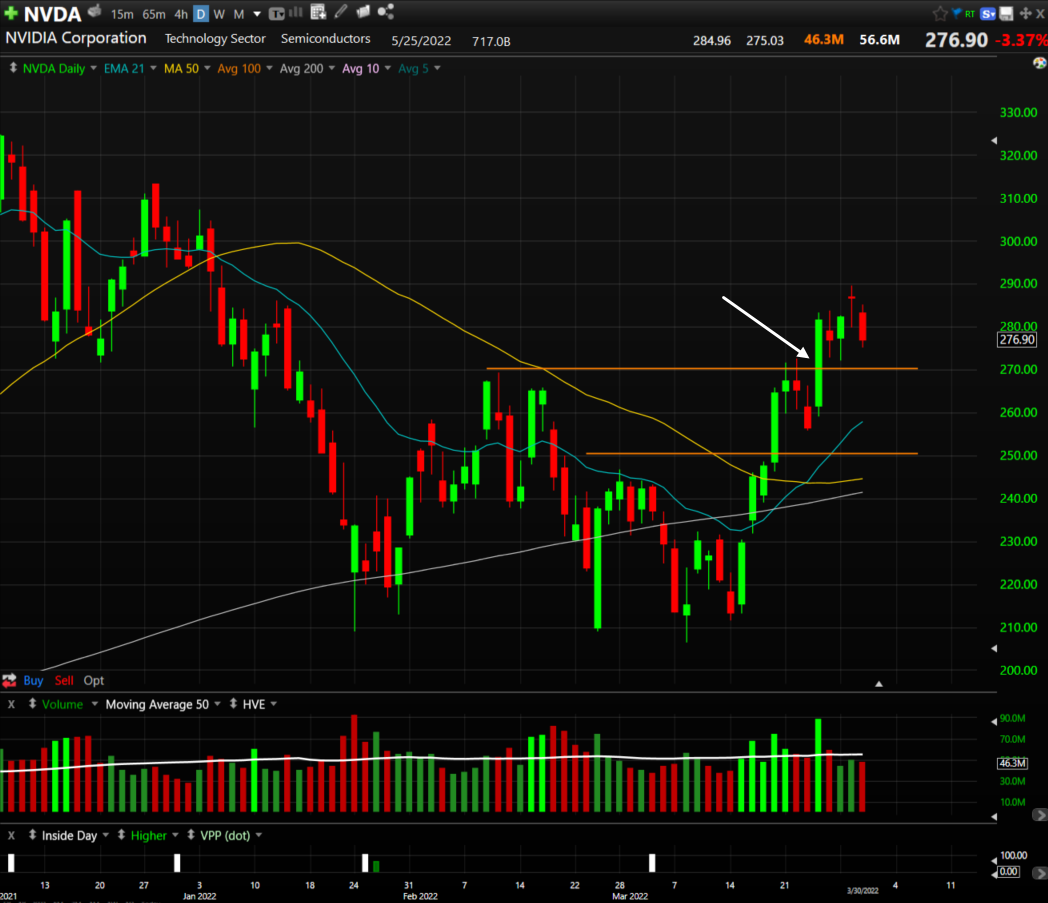Click the Buy button
Screen dimensions: 1048x903
[33, 680]
